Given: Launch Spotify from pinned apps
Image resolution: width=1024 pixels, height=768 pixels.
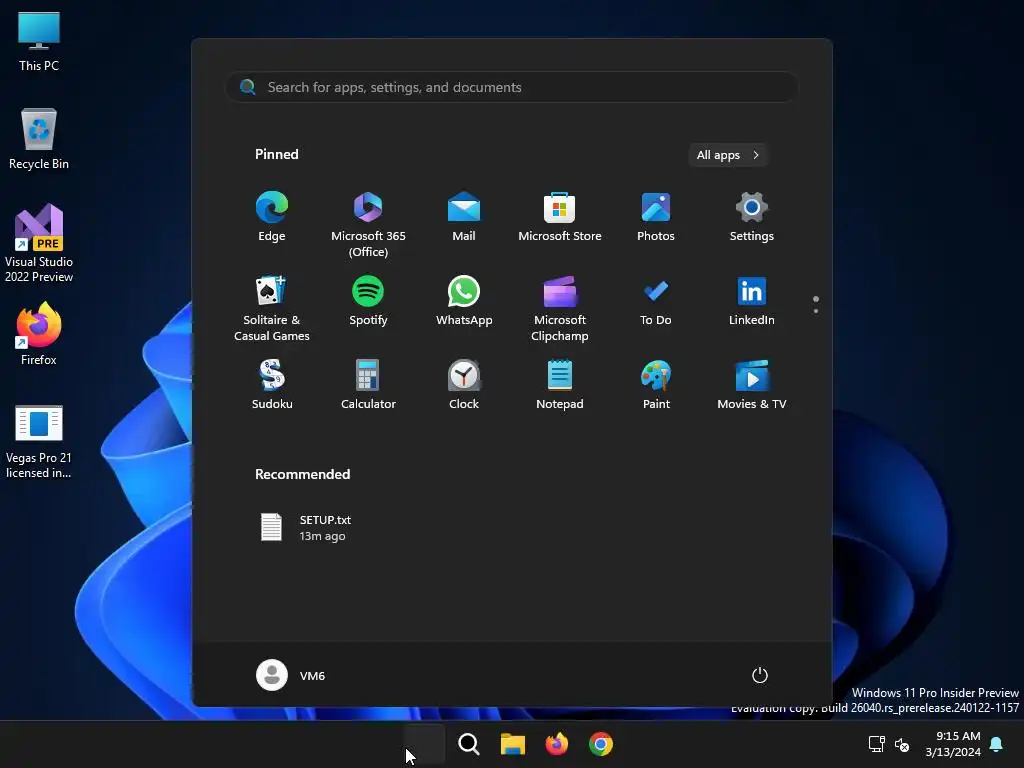Looking at the screenshot, I should coord(368,302).
